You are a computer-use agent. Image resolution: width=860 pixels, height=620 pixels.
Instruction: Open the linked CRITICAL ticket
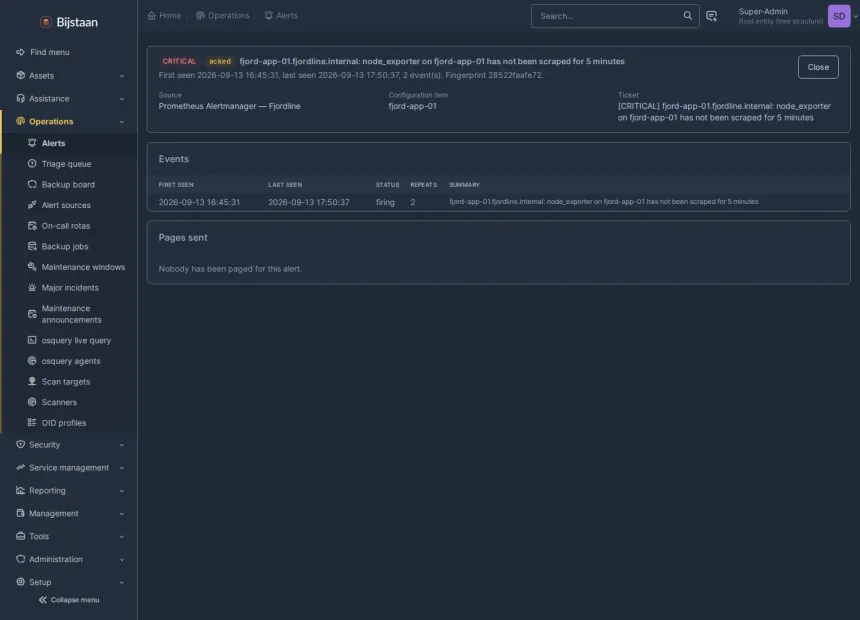click(724, 112)
